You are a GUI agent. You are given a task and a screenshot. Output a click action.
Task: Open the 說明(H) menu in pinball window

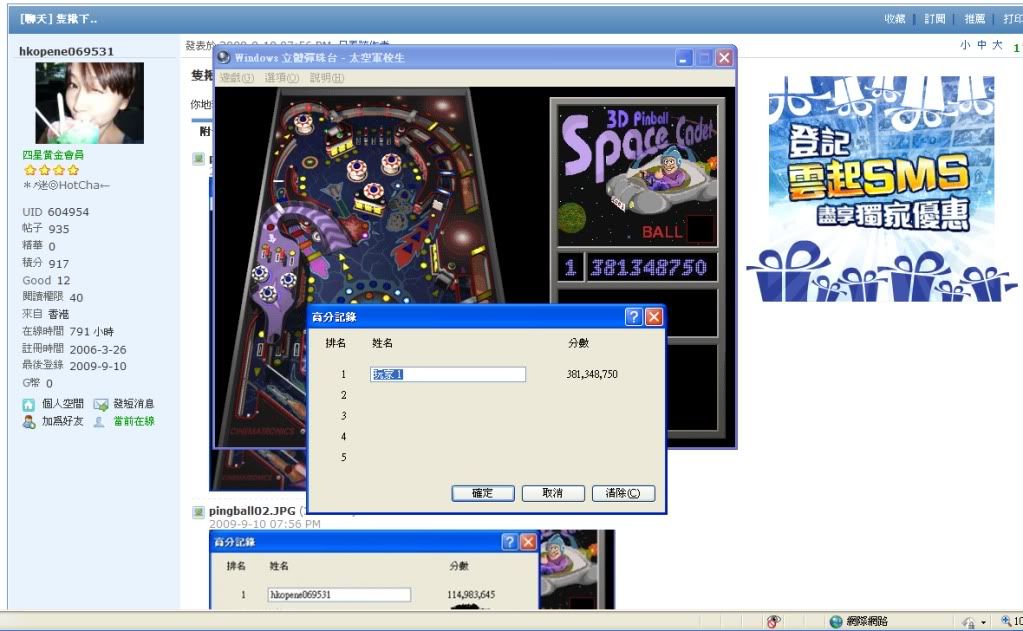coord(327,78)
